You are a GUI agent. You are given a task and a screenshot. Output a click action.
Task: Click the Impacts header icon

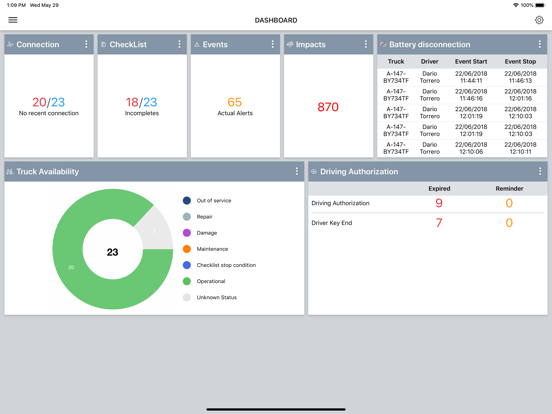[290, 44]
